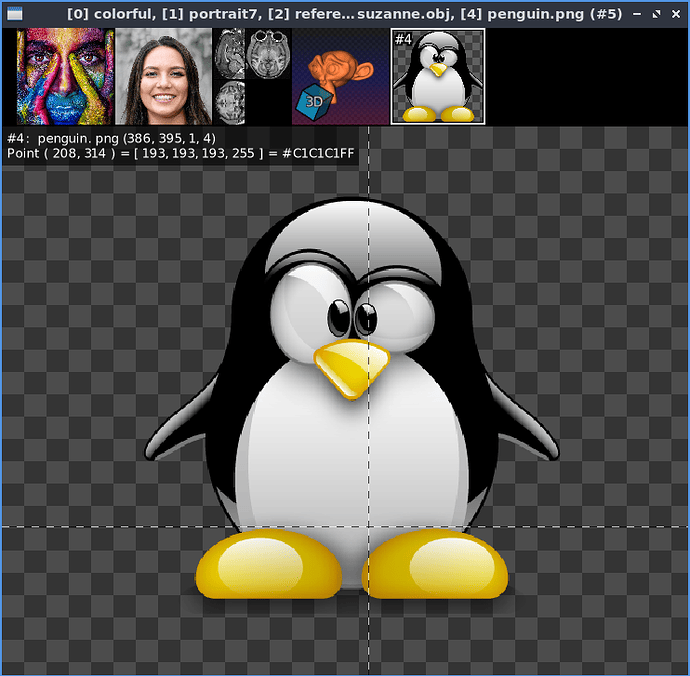Open the window menu icon in title bar
690x676 pixels.
(x=15, y=14)
